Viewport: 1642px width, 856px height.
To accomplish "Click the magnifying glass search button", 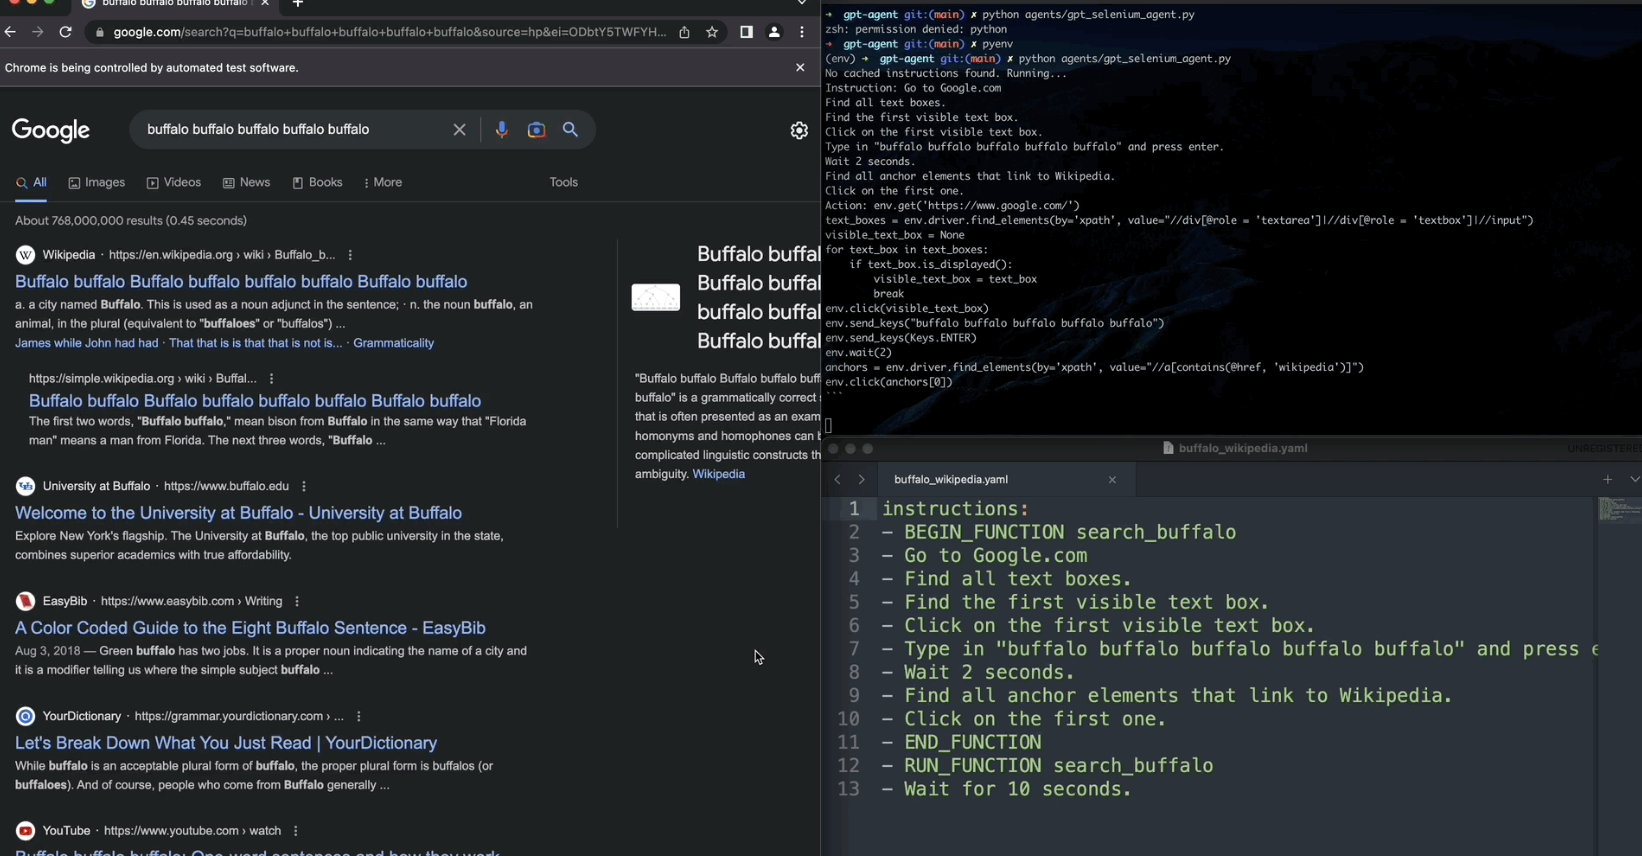I will coord(570,130).
